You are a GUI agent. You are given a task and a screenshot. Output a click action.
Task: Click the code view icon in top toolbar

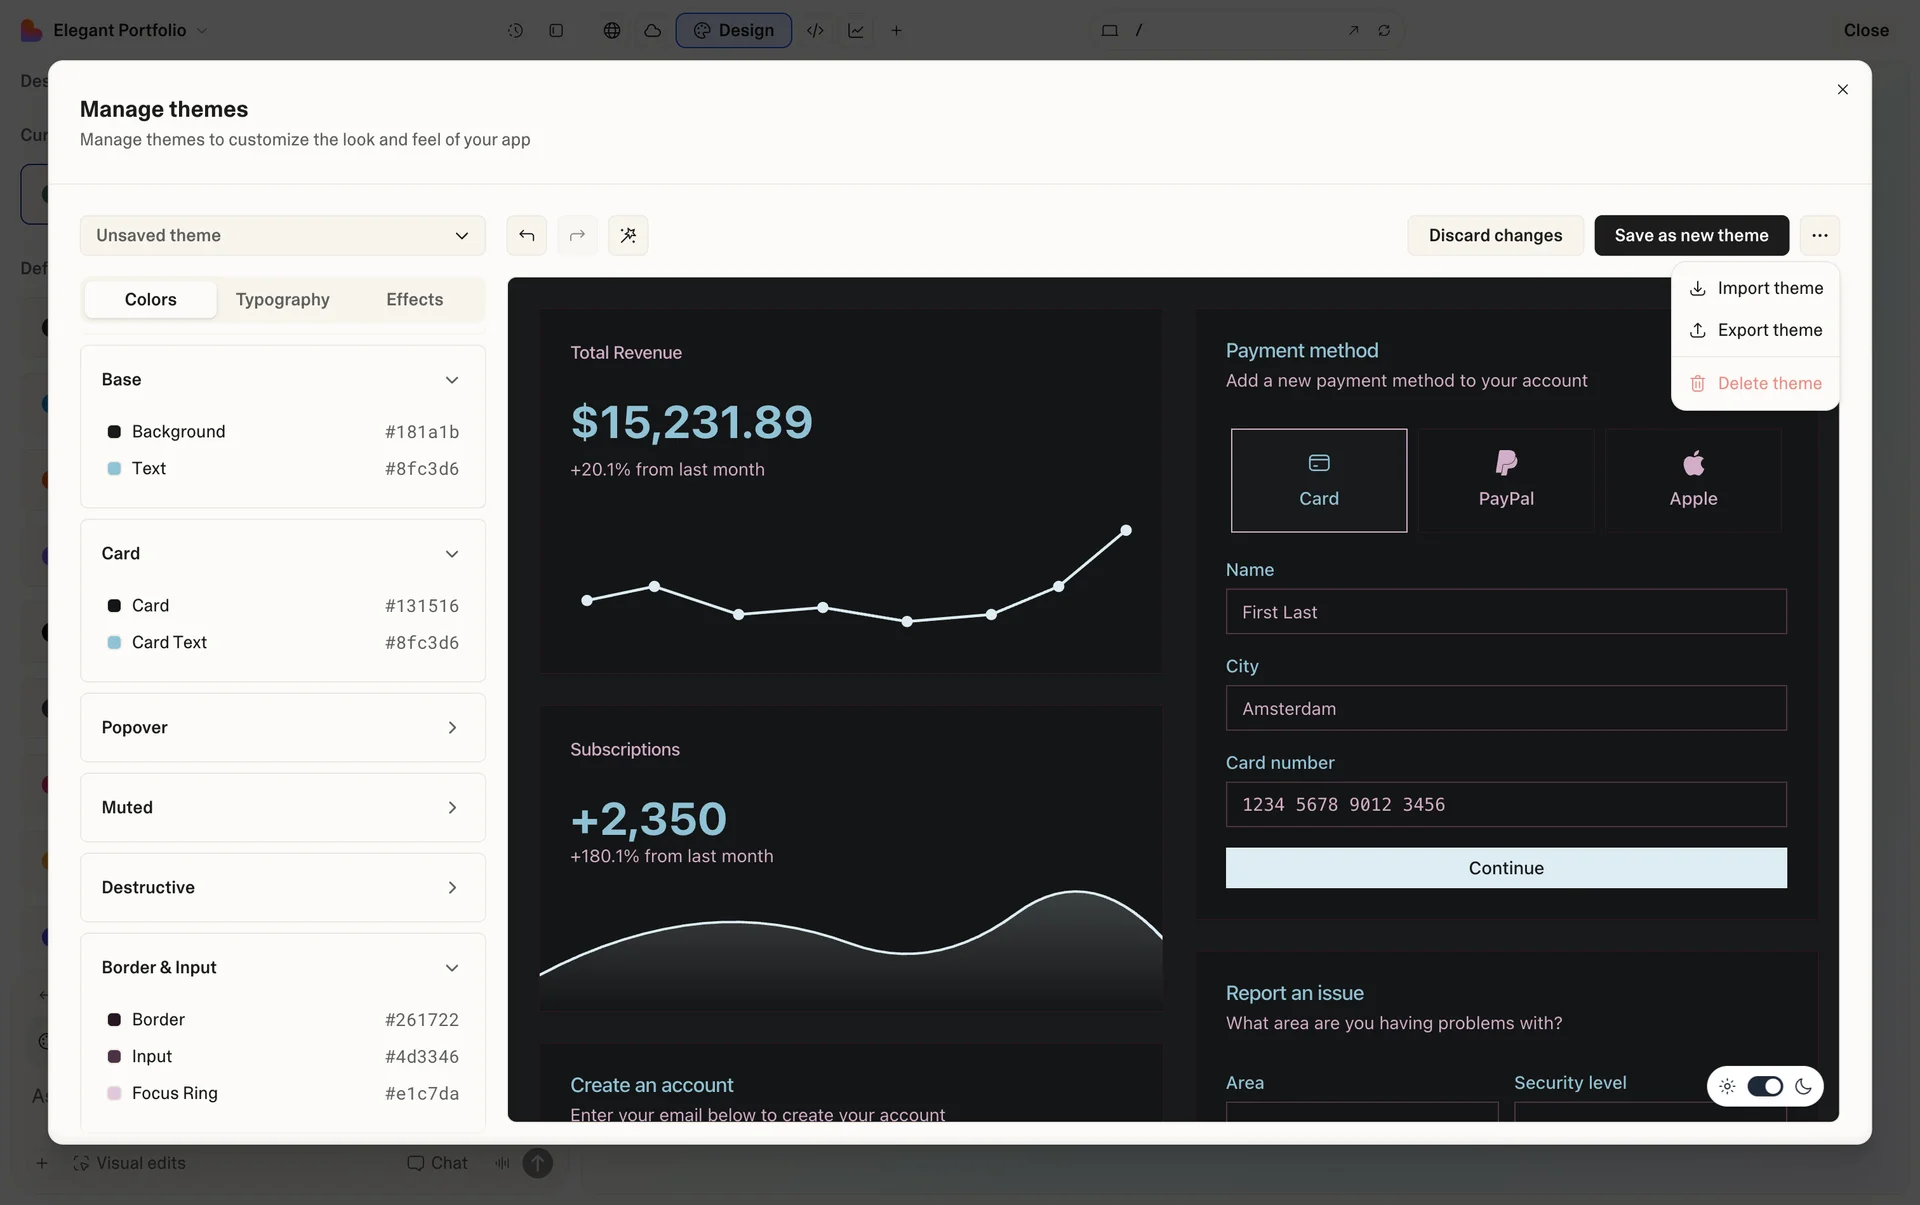(815, 30)
